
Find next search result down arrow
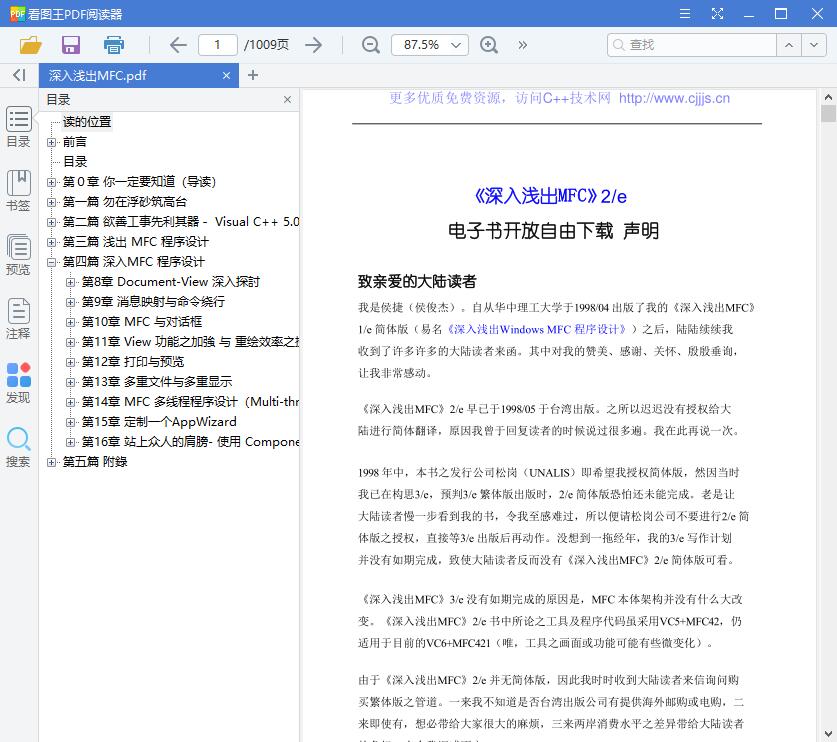814,45
